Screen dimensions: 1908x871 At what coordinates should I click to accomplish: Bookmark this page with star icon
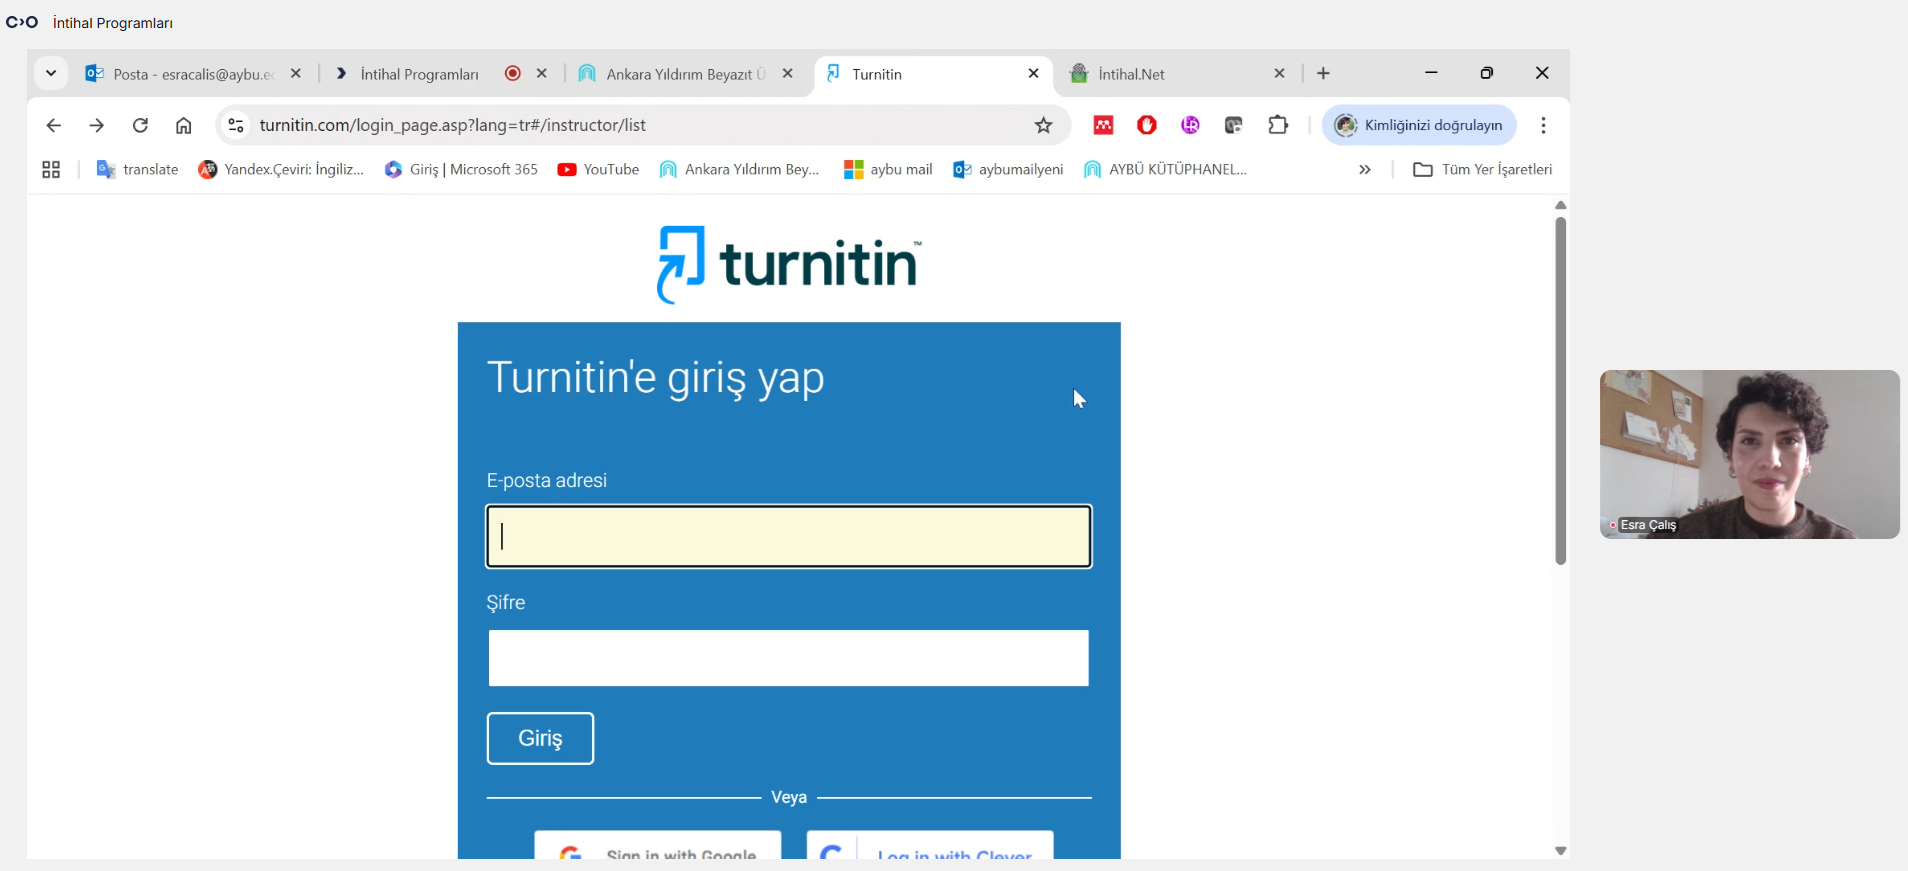coord(1044,125)
